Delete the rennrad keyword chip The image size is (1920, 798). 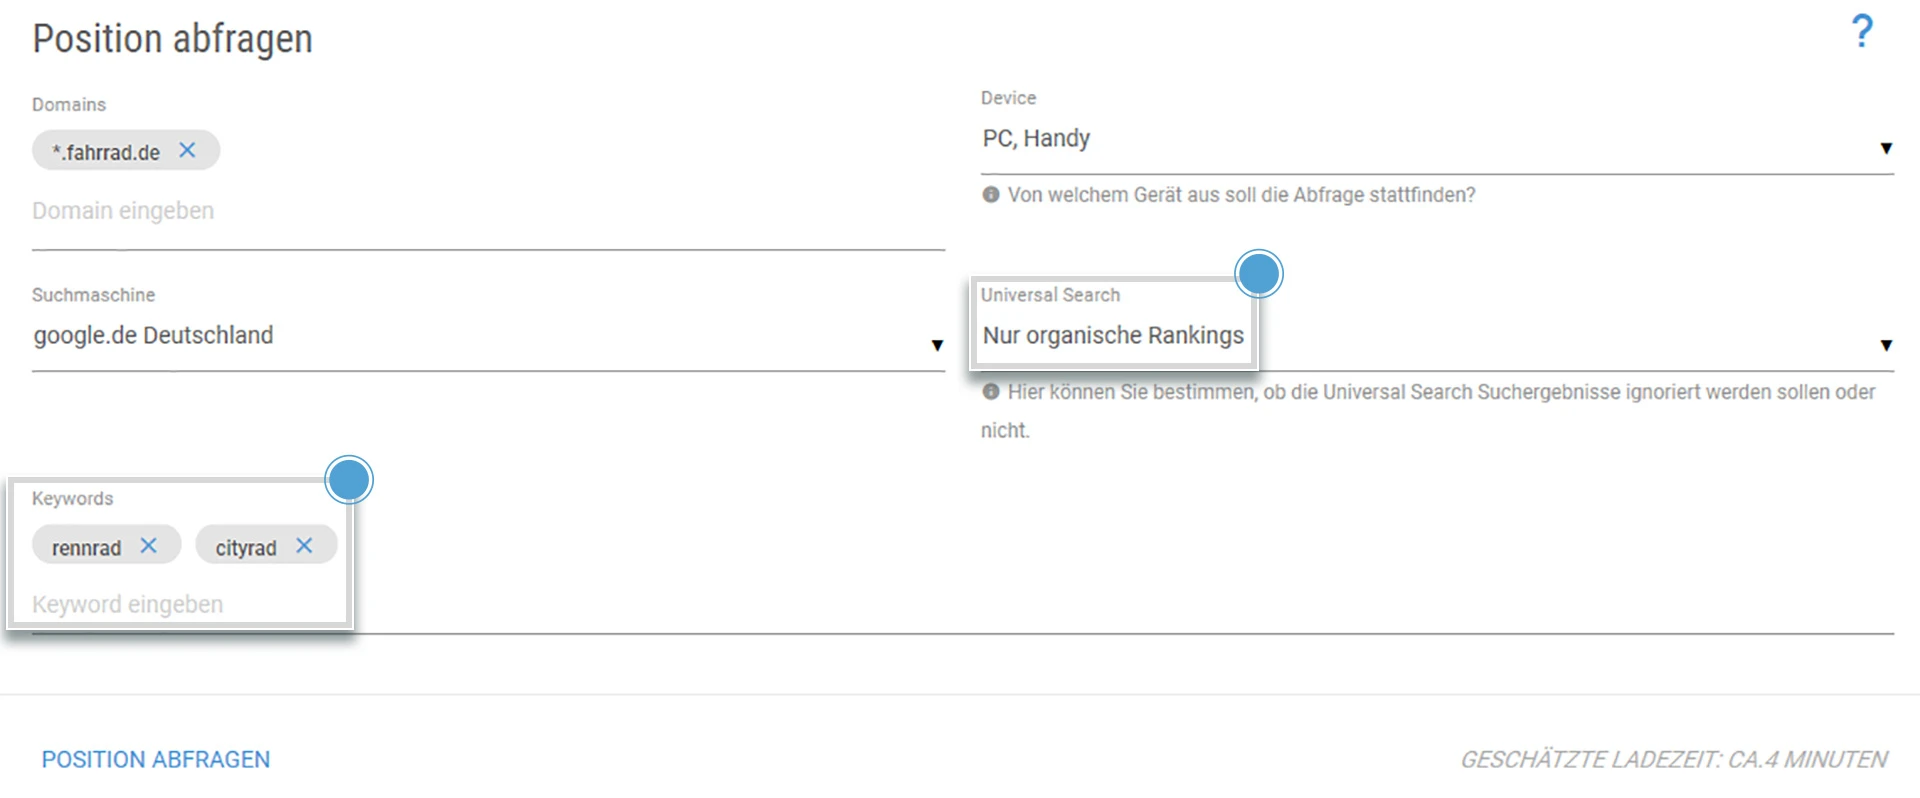tap(149, 546)
